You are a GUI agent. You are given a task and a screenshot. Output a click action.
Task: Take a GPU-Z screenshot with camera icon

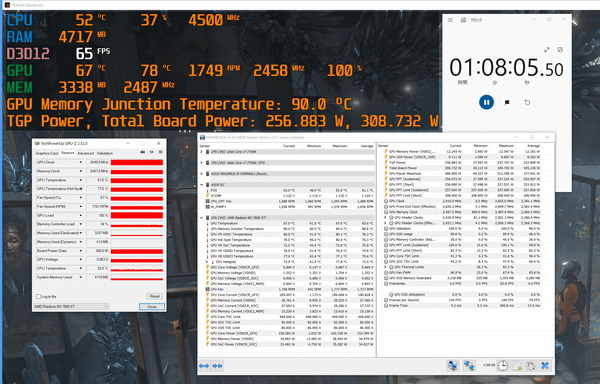click(143, 152)
